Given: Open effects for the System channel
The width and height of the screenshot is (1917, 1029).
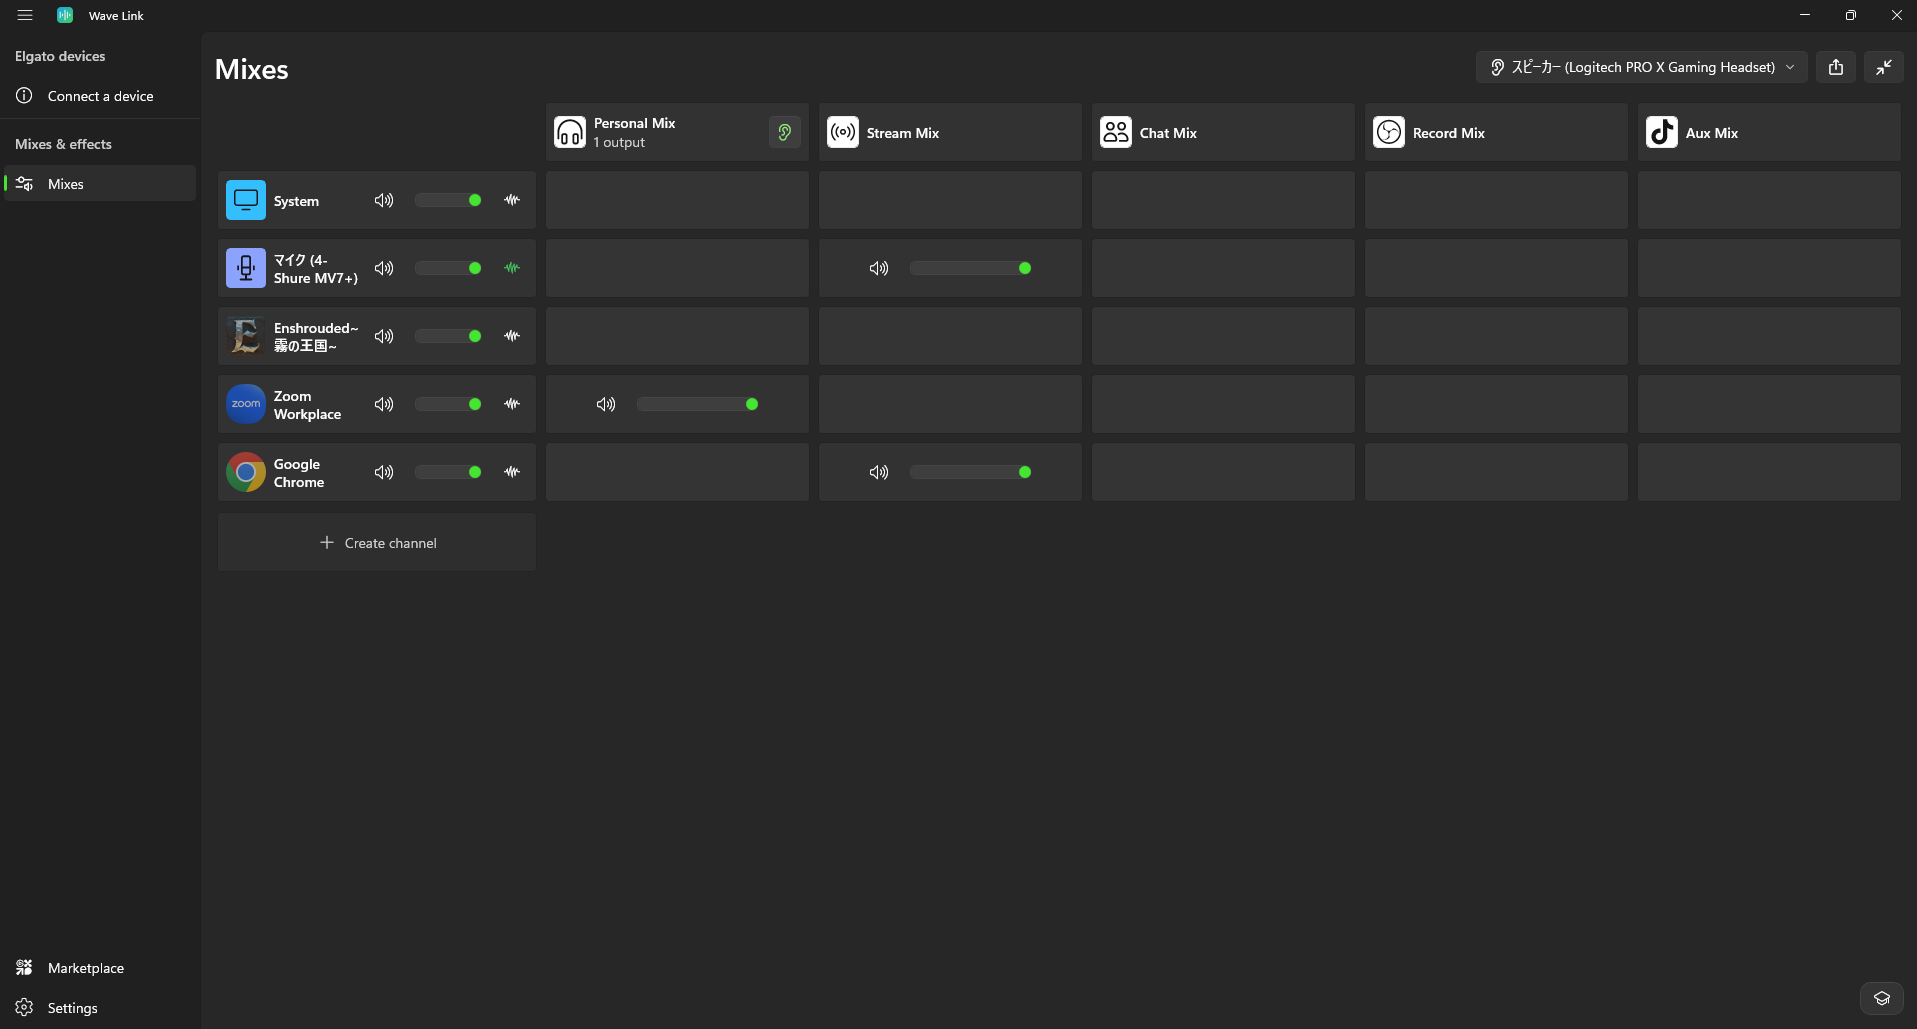Looking at the screenshot, I should point(512,200).
